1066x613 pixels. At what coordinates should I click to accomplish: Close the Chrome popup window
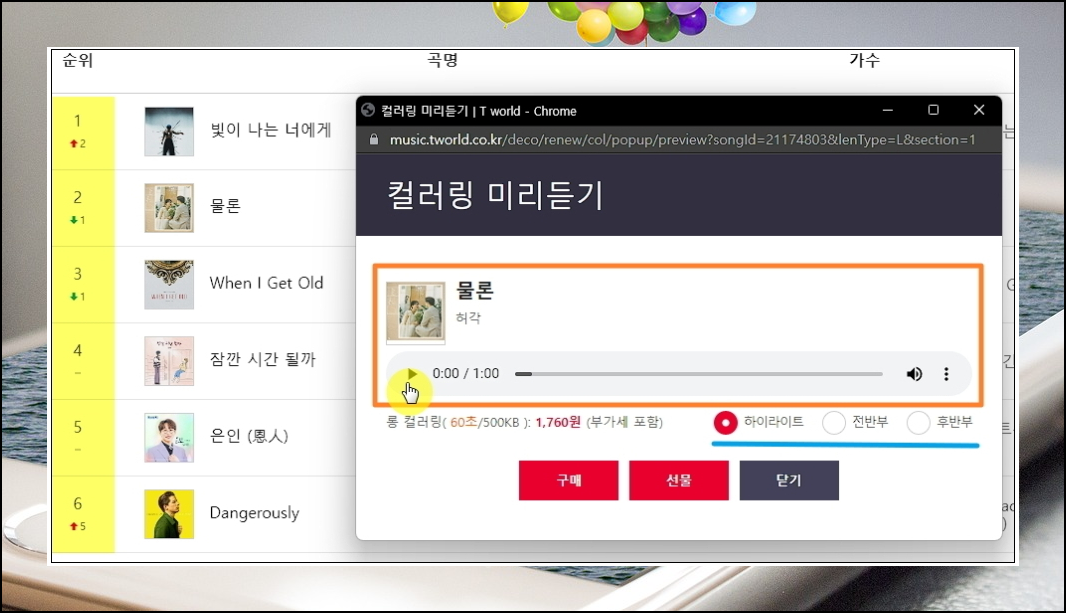click(x=978, y=110)
